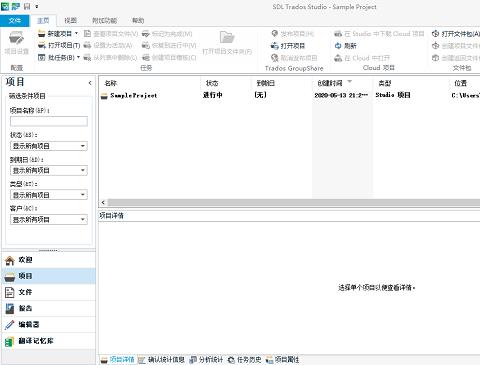The image size is (480, 365).
Task: Click 打开项目文件夹(F) Open Project Folder
Action: point(227,43)
